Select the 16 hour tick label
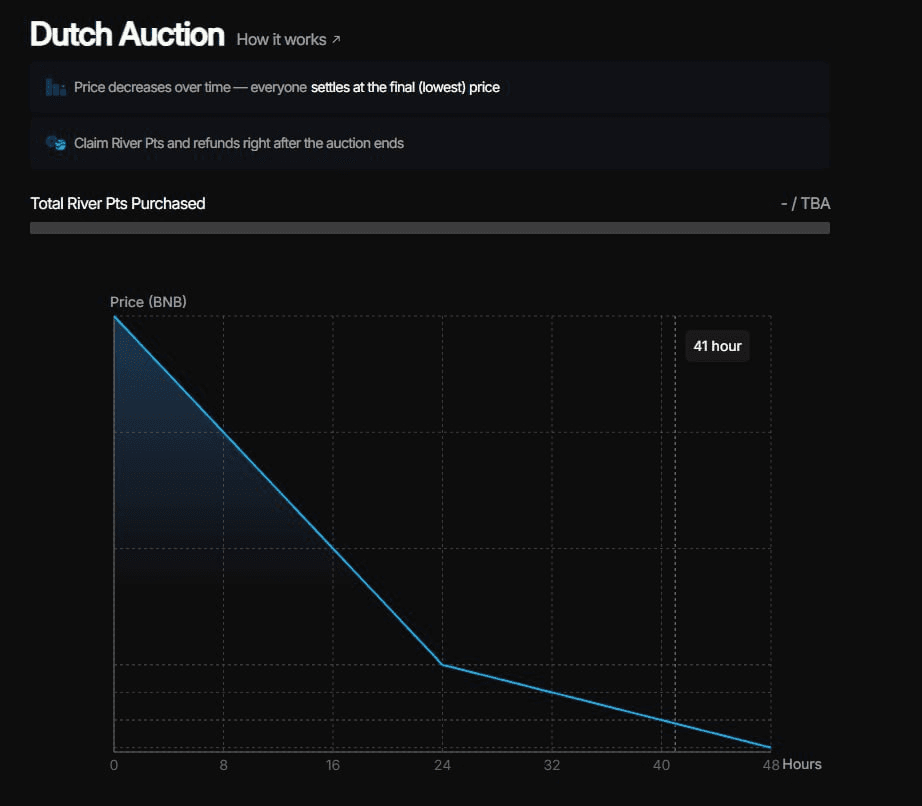922x806 pixels. click(x=333, y=766)
